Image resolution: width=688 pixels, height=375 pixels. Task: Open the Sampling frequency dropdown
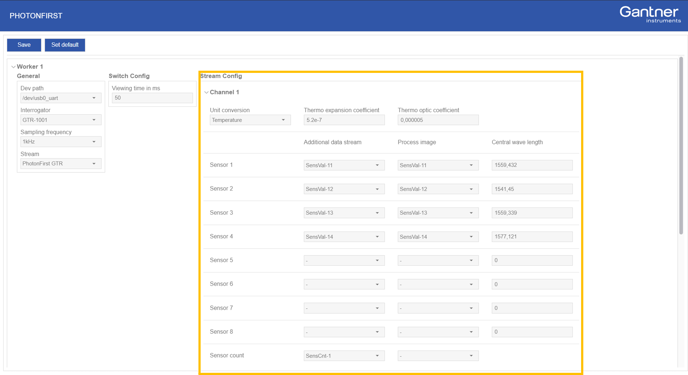(61, 142)
